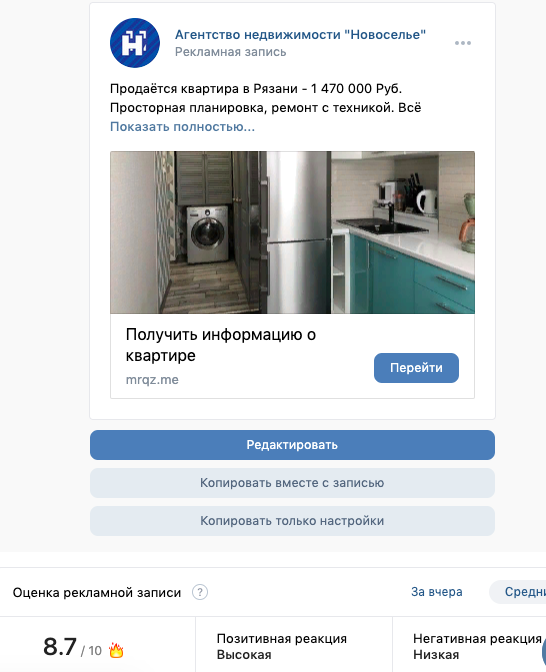Click the Перейти button
This screenshot has width=546, height=672.
tap(416, 368)
